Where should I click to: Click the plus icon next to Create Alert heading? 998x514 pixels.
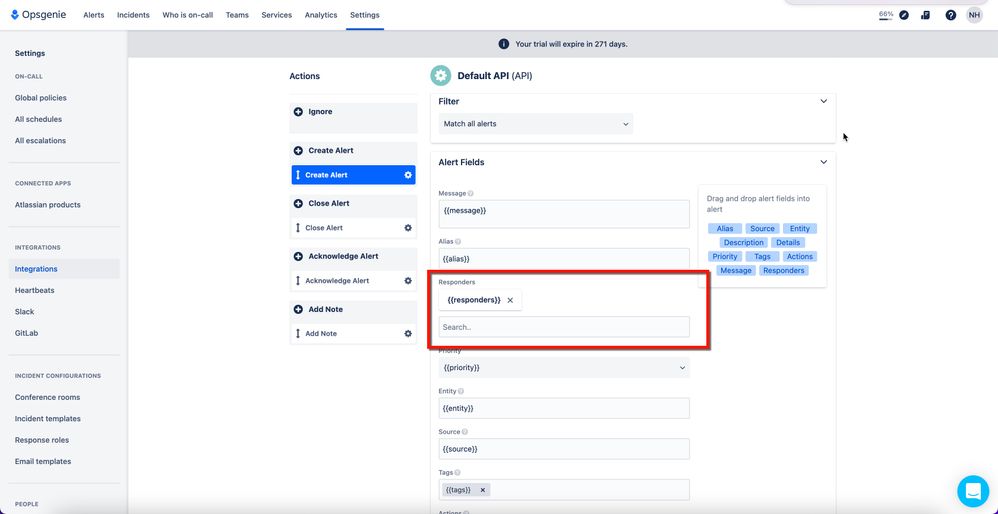[298, 151]
